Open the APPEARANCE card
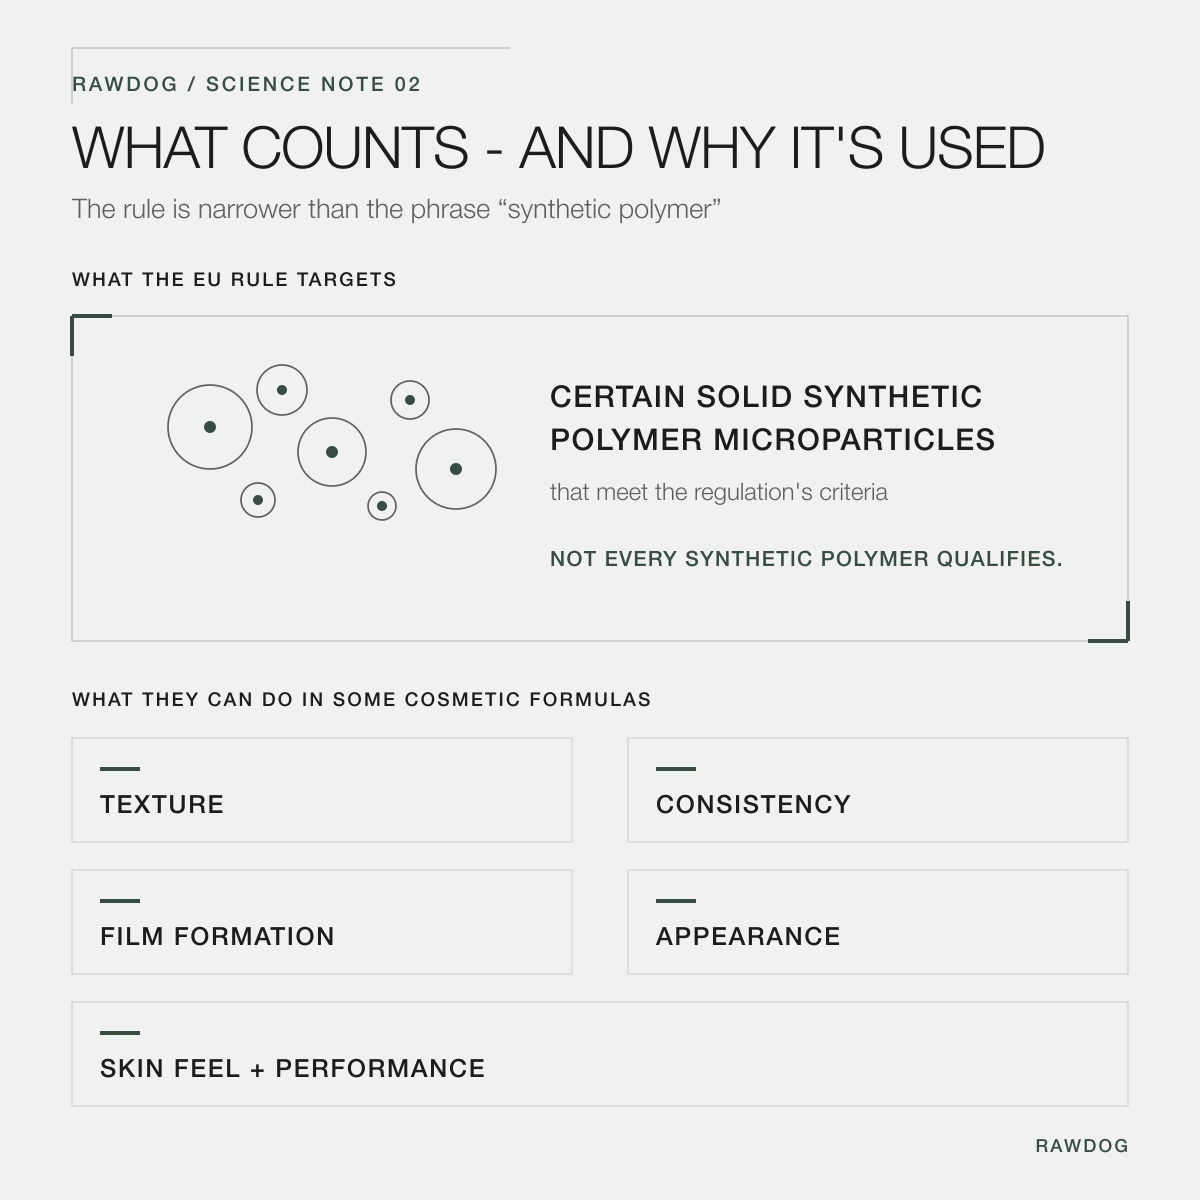 click(x=878, y=922)
